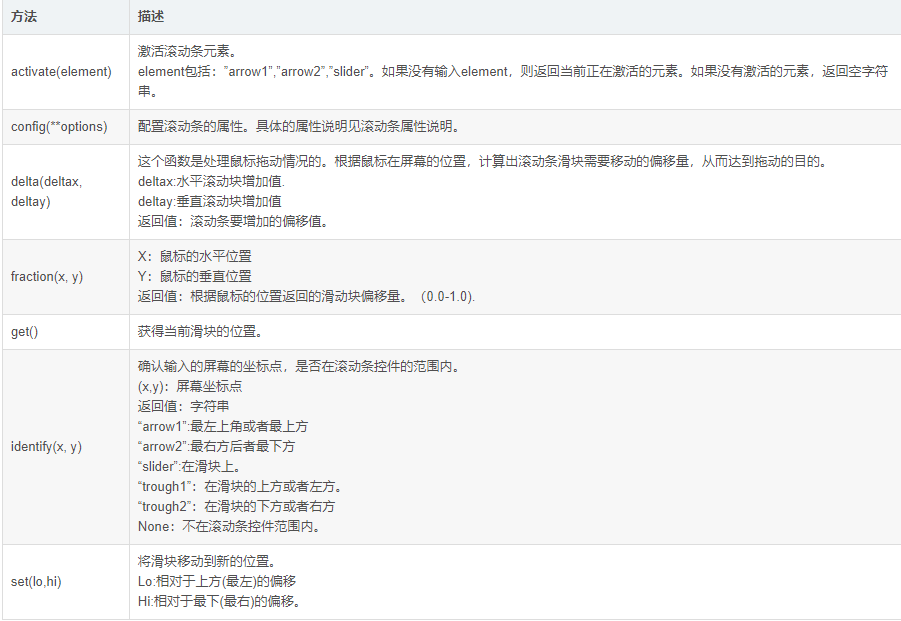Click the line deltay:垂直滚动块增加值
The height and width of the screenshot is (621, 901).
click(210, 202)
